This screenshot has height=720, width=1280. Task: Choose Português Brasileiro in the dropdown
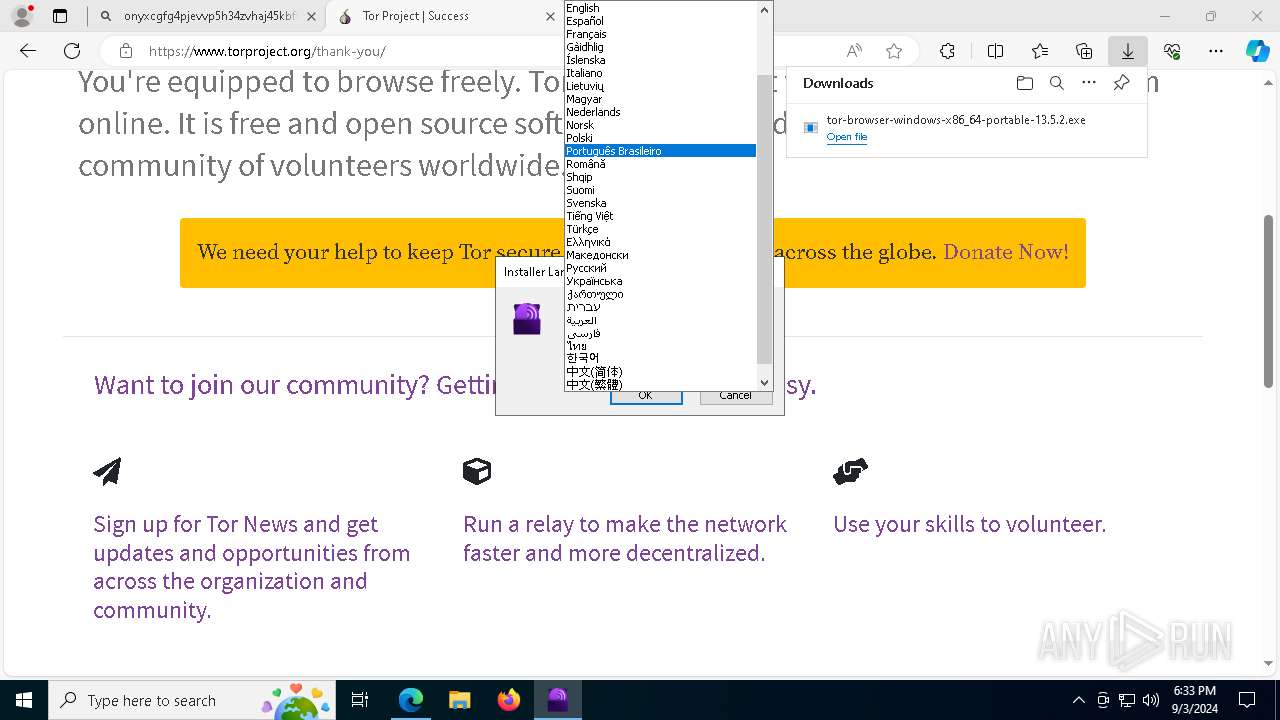[660, 151]
